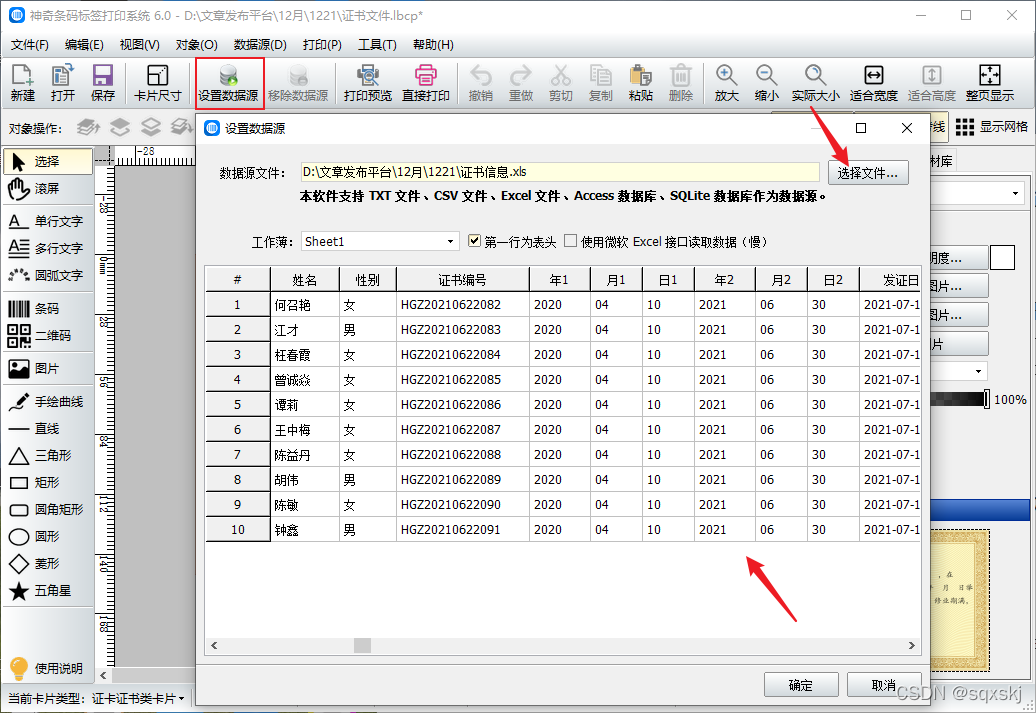Click the 数据源文件 path input field

tap(560, 172)
